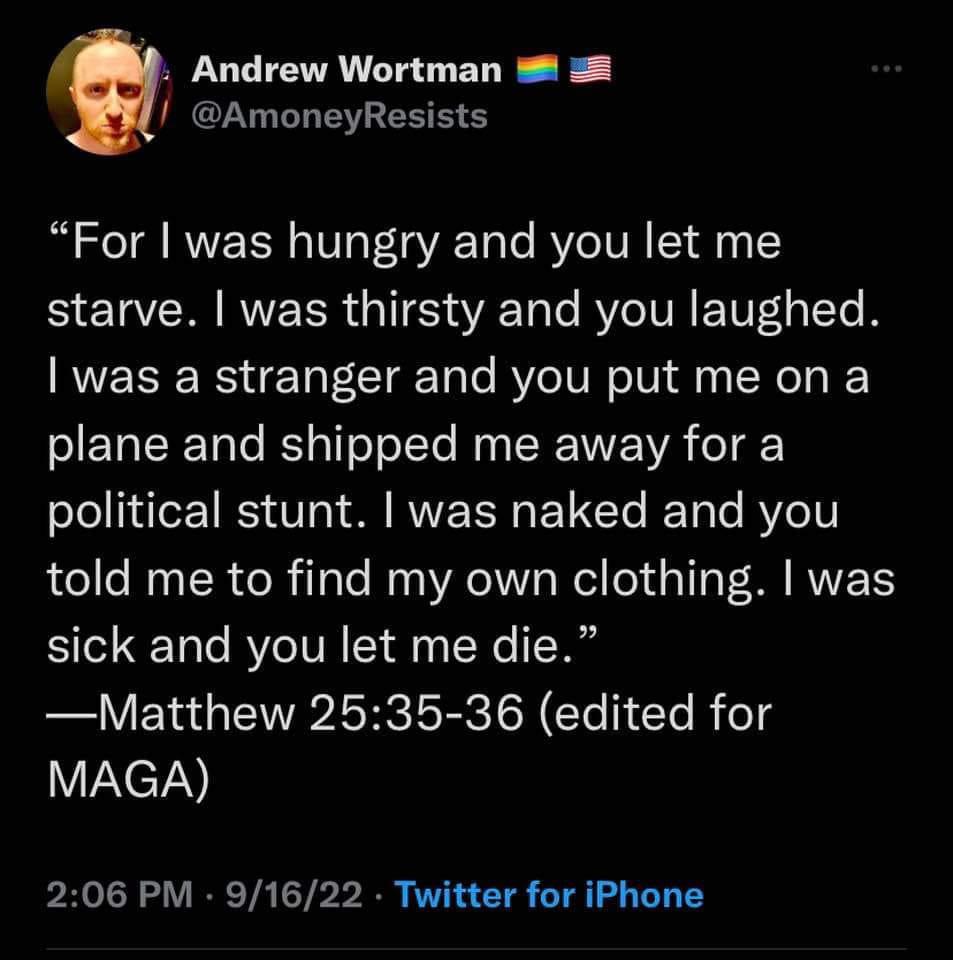Click the word "clothing" in the tweet
The width and height of the screenshot is (953, 960).
664,579
